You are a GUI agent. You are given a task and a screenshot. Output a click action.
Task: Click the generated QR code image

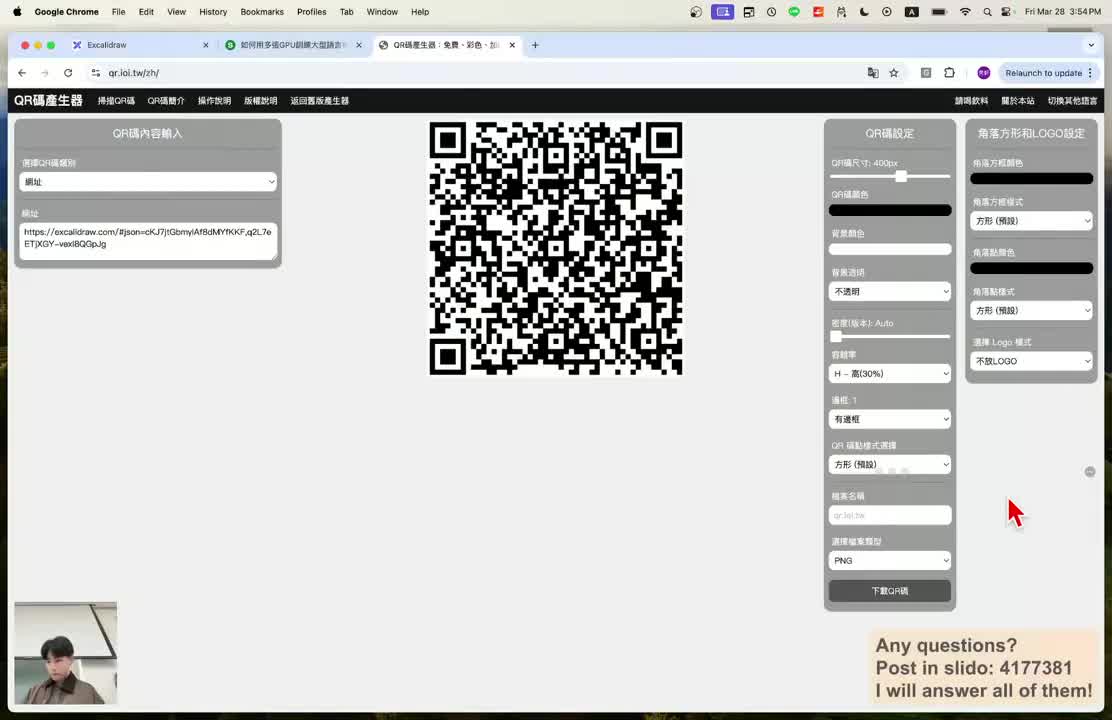coord(556,248)
